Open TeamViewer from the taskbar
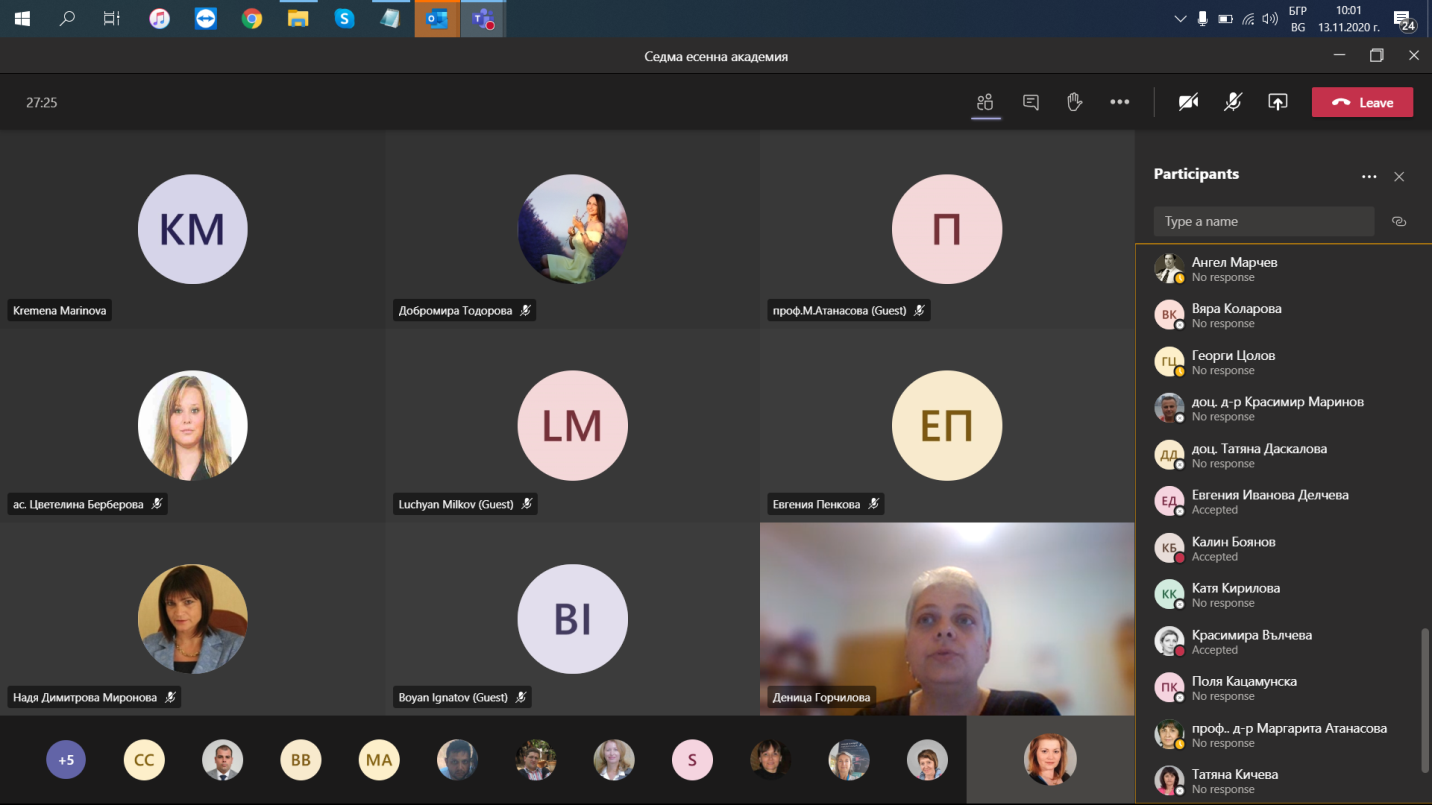This screenshot has height=805, width=1432. (206, 18)
